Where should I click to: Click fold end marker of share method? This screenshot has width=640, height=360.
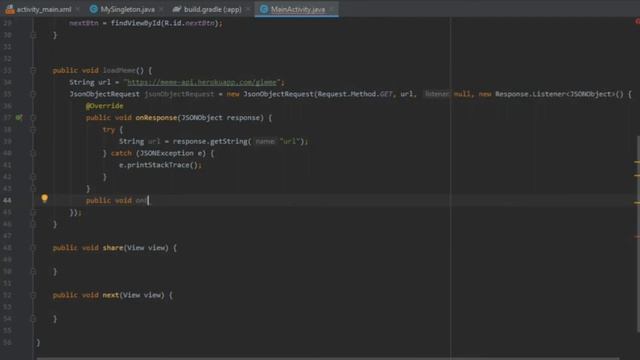(34, 272)
